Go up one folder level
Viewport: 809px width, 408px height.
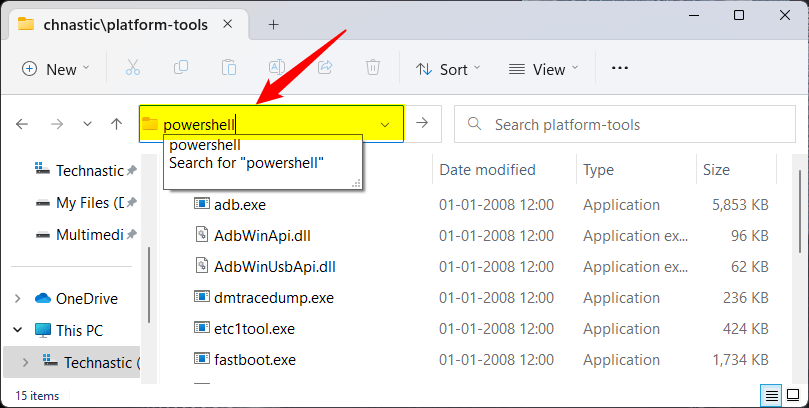117,124
